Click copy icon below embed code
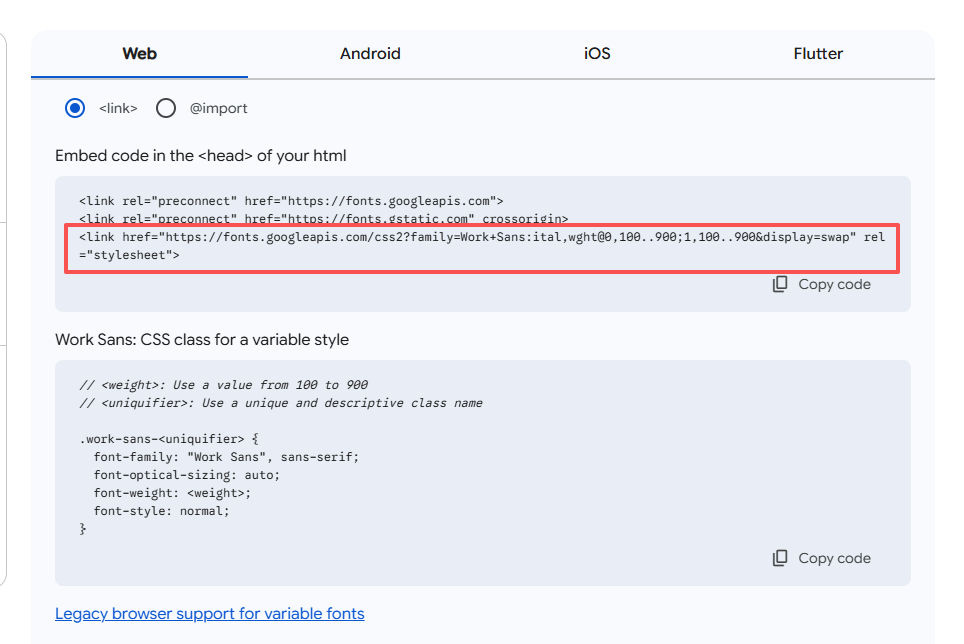This screenshot has height=644, width=964. point(780,284)
